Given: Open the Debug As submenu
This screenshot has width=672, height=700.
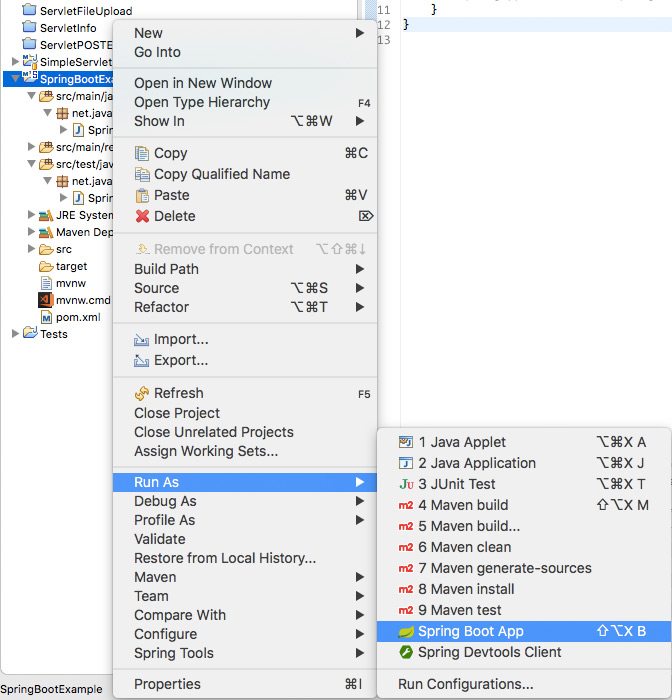Looking at the screenshot, I should click(x=245, y=501).
